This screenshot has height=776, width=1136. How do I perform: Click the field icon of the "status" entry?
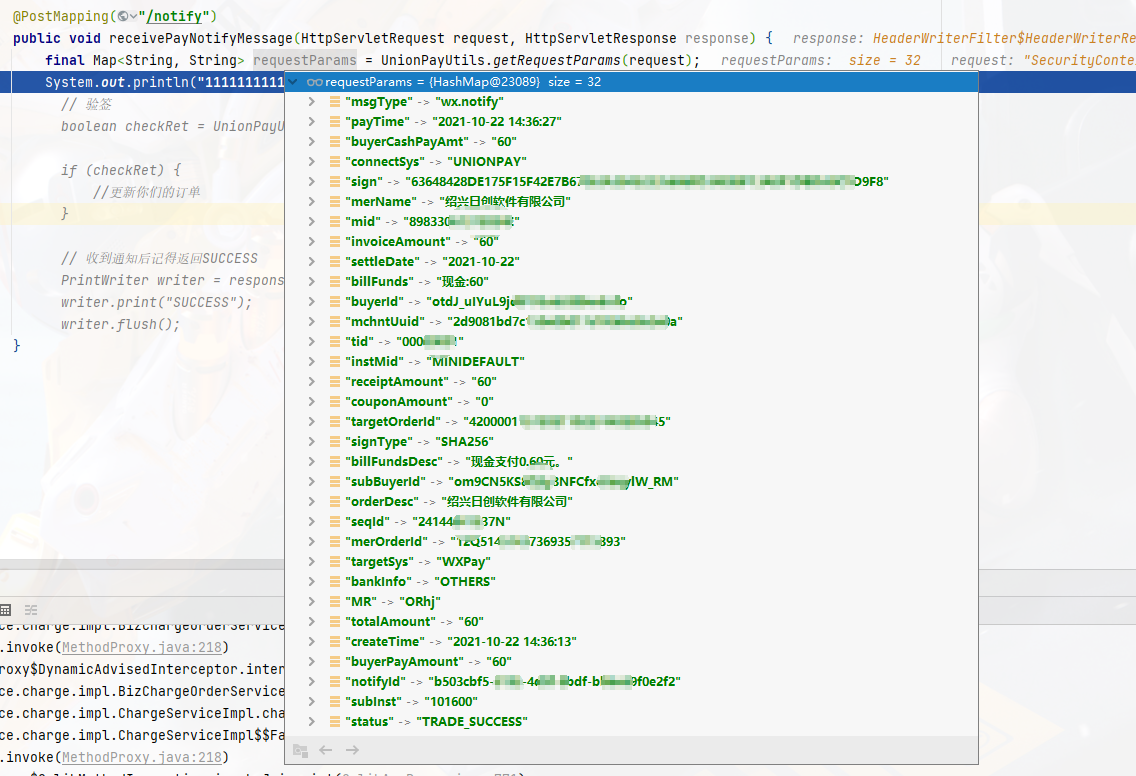[x=335, y=722]
